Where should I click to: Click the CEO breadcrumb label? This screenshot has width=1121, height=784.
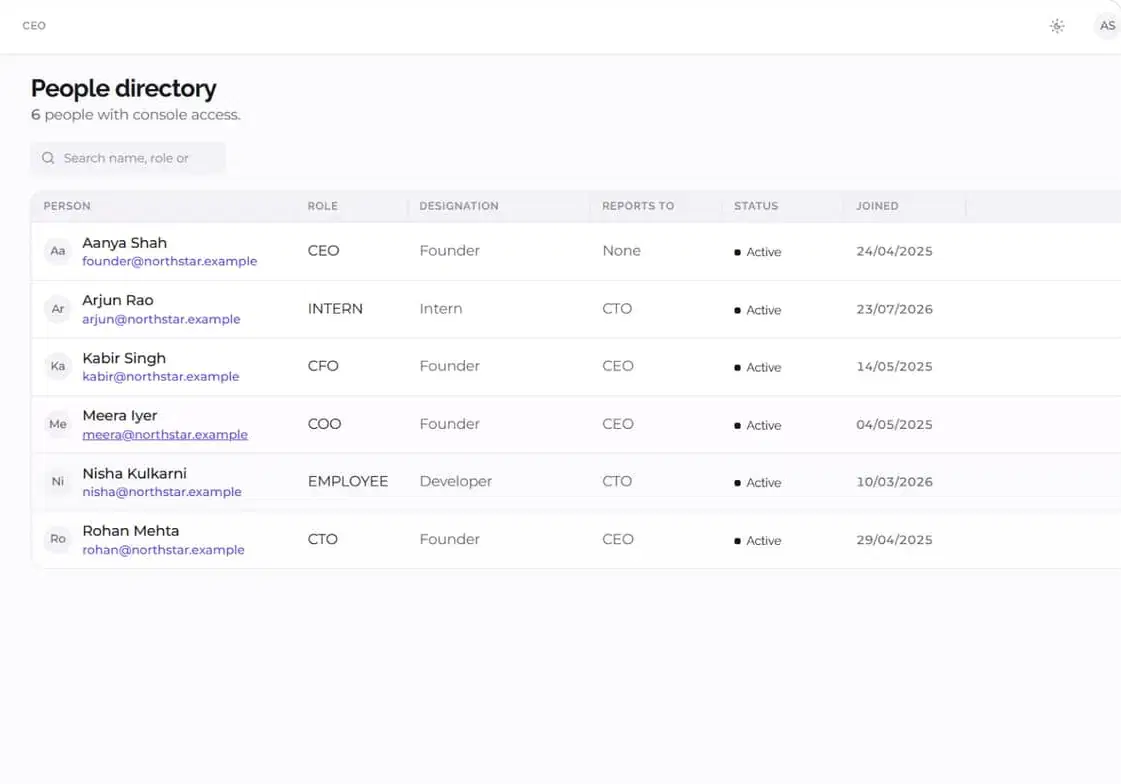[34, 26]
